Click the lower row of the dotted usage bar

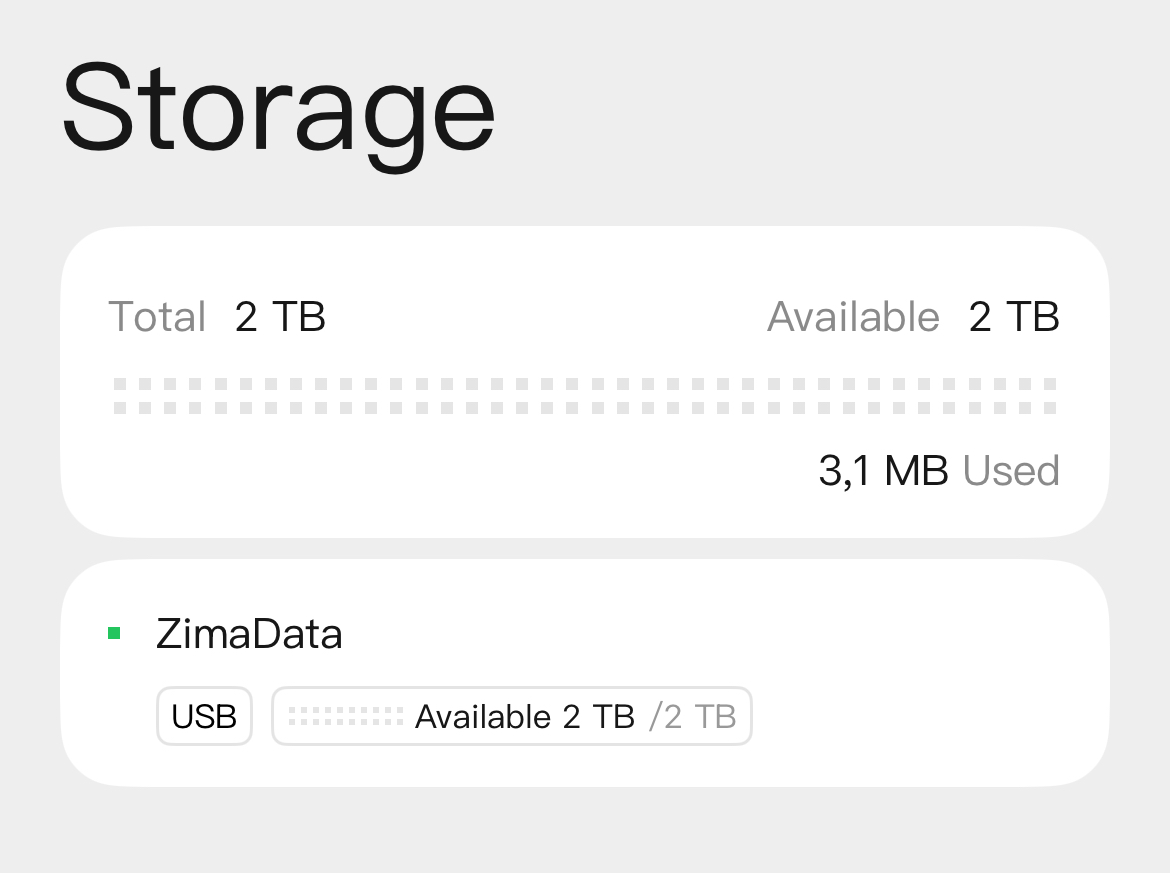(585, 408)
